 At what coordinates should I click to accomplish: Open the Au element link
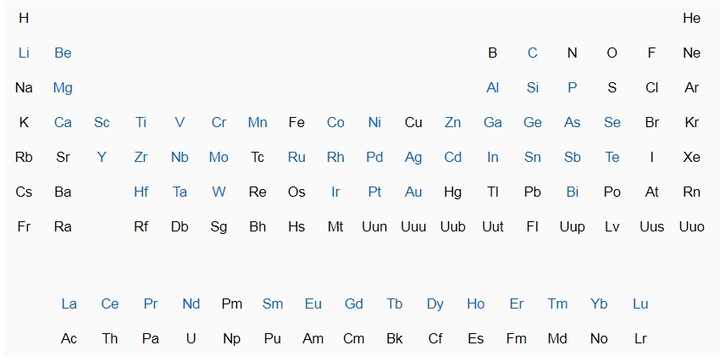pos(413,192)
